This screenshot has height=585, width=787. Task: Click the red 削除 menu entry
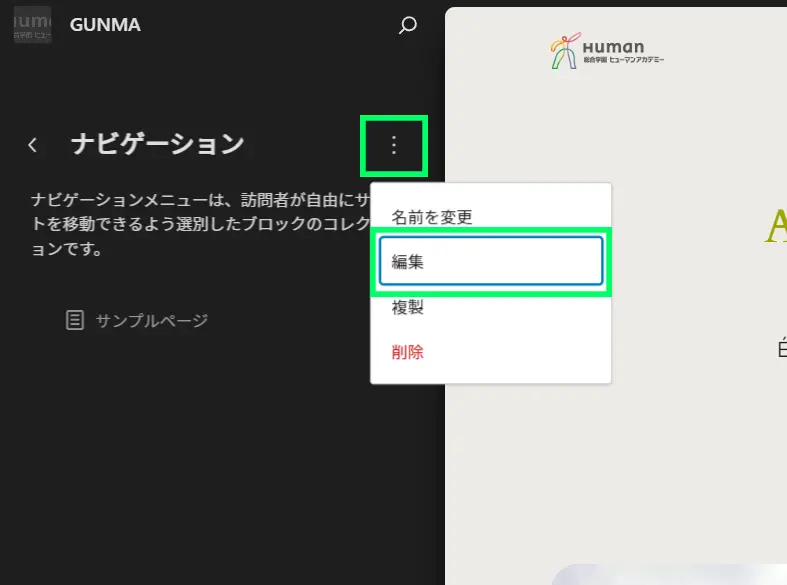(408, 352)
